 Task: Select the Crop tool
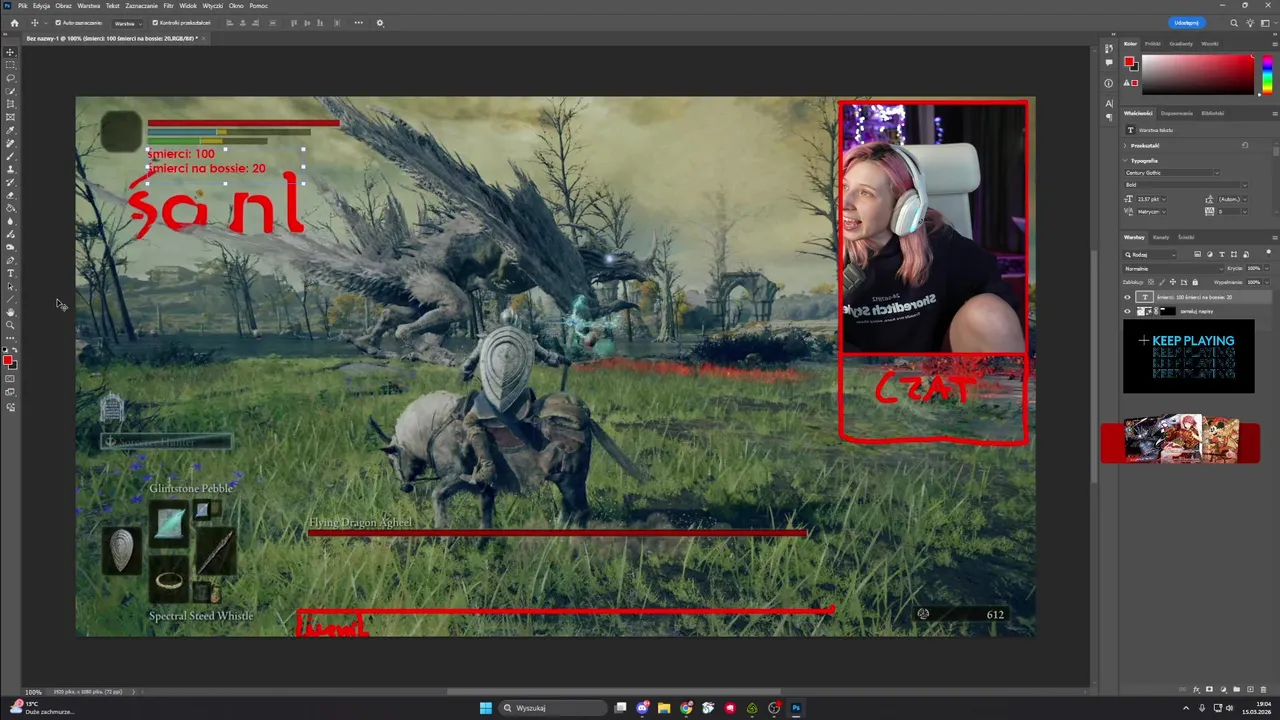pyautogui.click(x=11, y=104)
